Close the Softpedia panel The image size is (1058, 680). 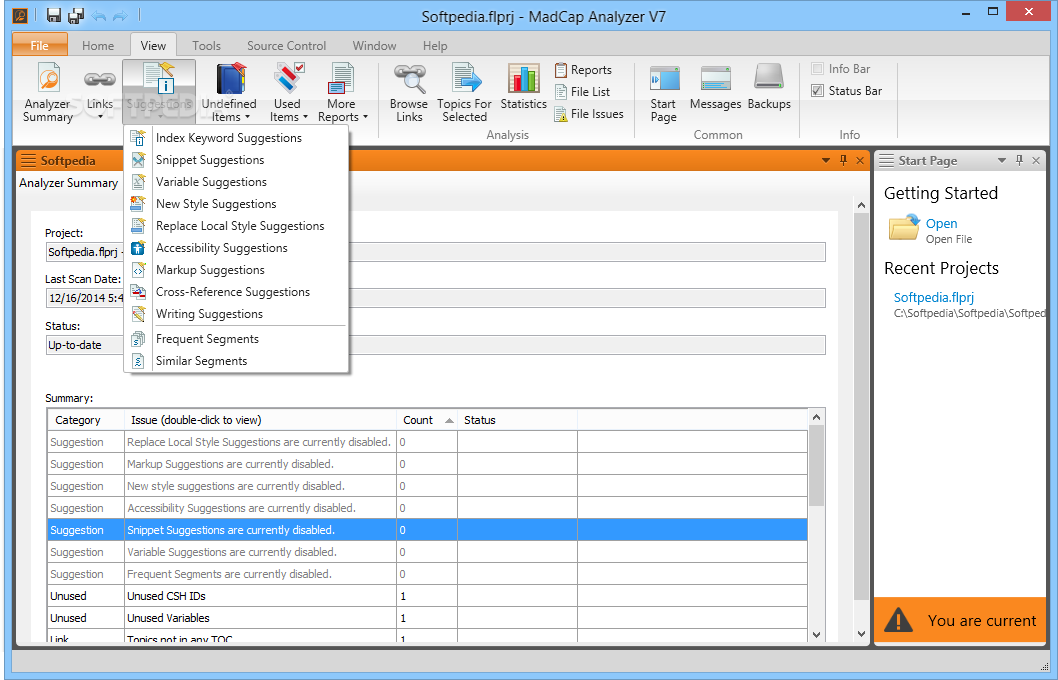coord(860,160)
